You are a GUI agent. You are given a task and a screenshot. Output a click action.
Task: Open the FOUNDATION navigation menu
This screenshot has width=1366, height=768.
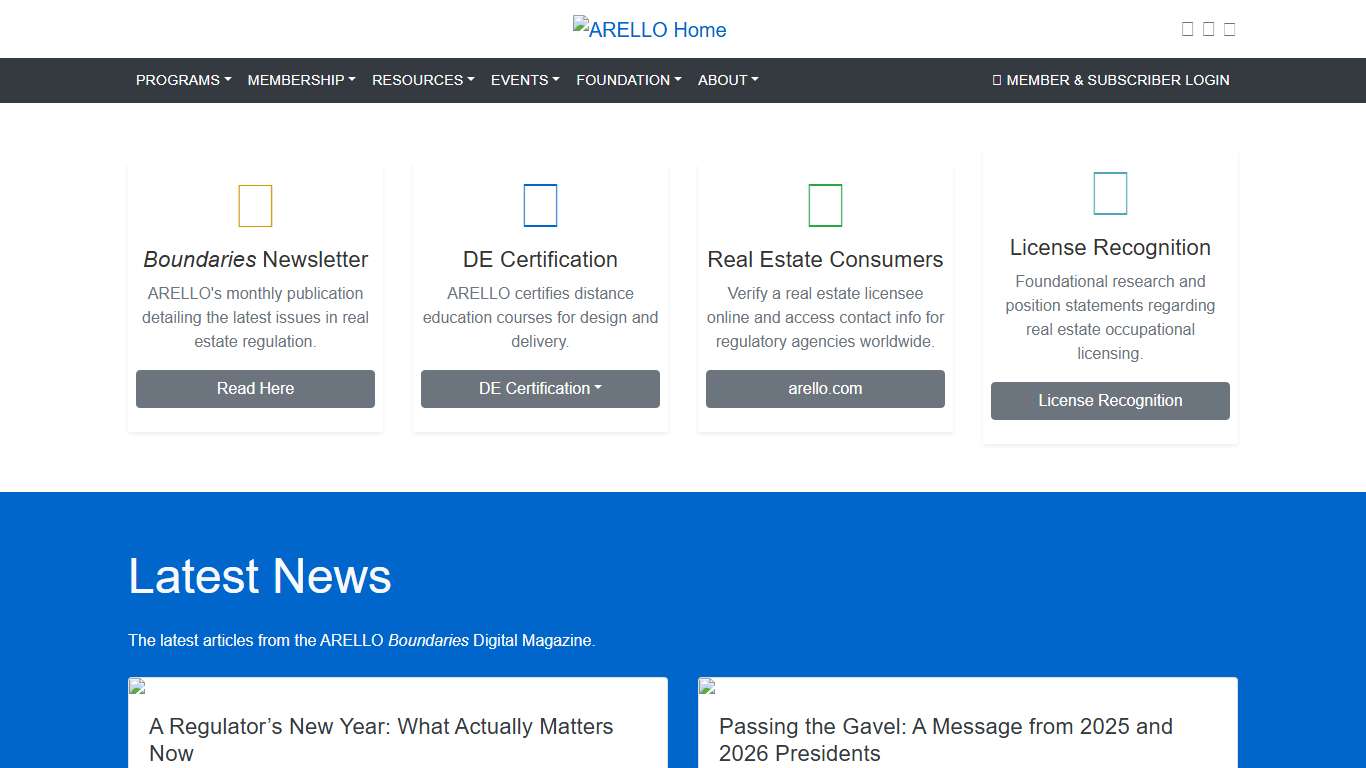tap(628, 80)
